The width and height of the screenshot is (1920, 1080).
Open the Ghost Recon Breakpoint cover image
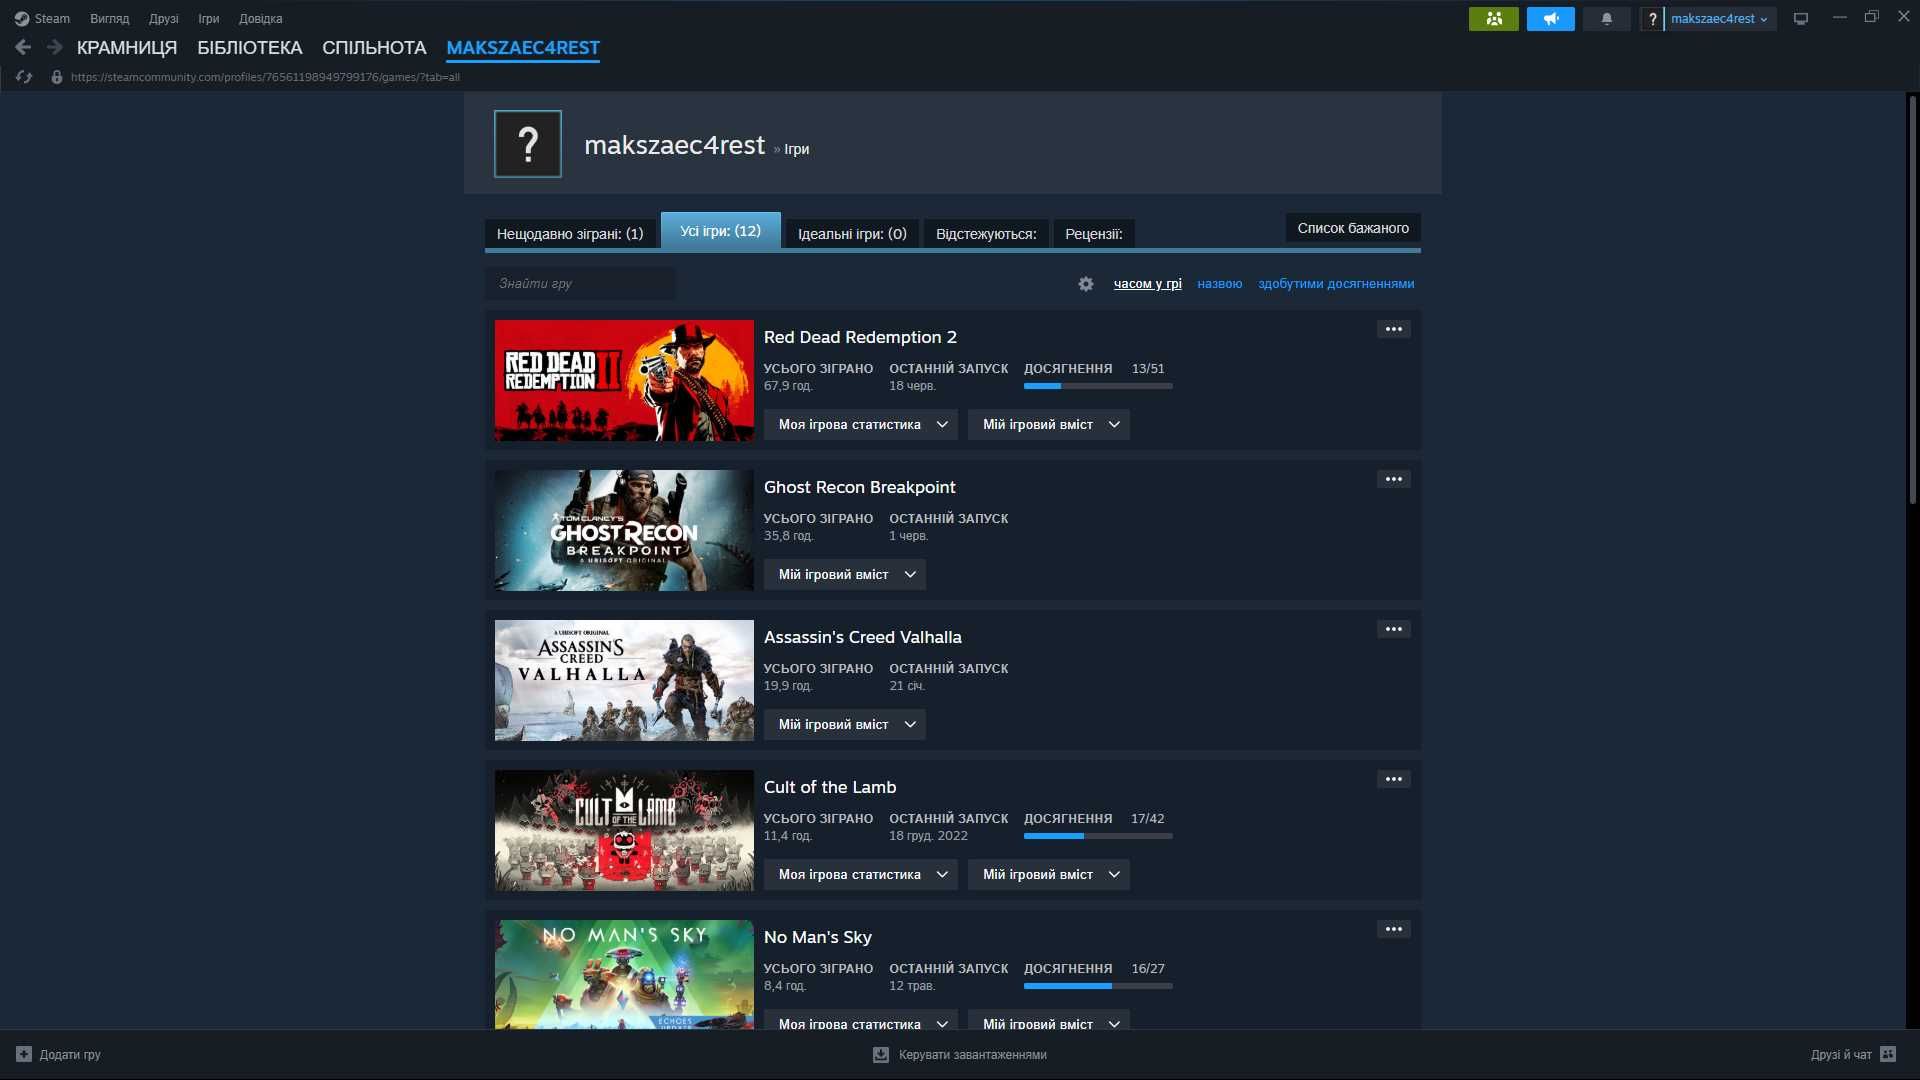pyautogui.click(x=624, y=530)
